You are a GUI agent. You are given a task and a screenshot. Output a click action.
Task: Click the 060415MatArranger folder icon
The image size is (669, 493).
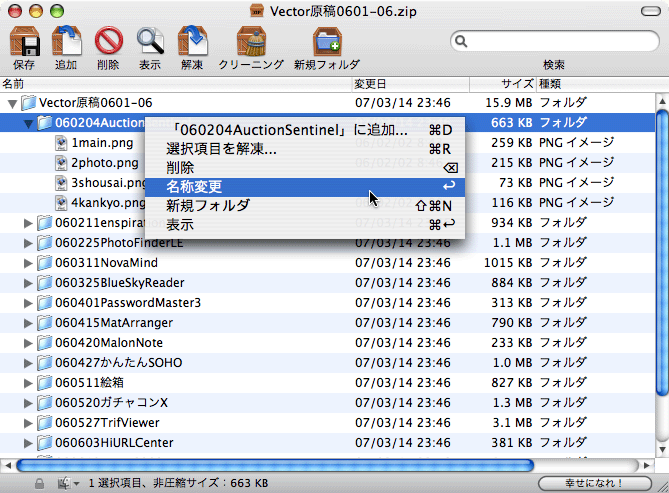[44, 323]
